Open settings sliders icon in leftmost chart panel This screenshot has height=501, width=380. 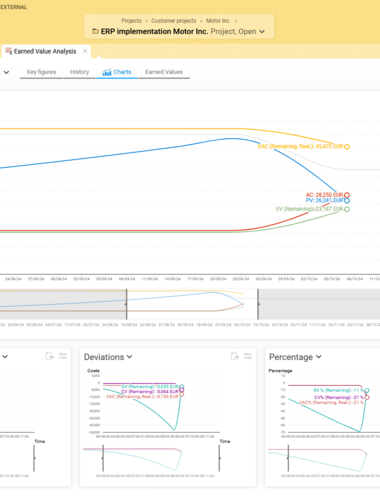(x=63, y=356)
